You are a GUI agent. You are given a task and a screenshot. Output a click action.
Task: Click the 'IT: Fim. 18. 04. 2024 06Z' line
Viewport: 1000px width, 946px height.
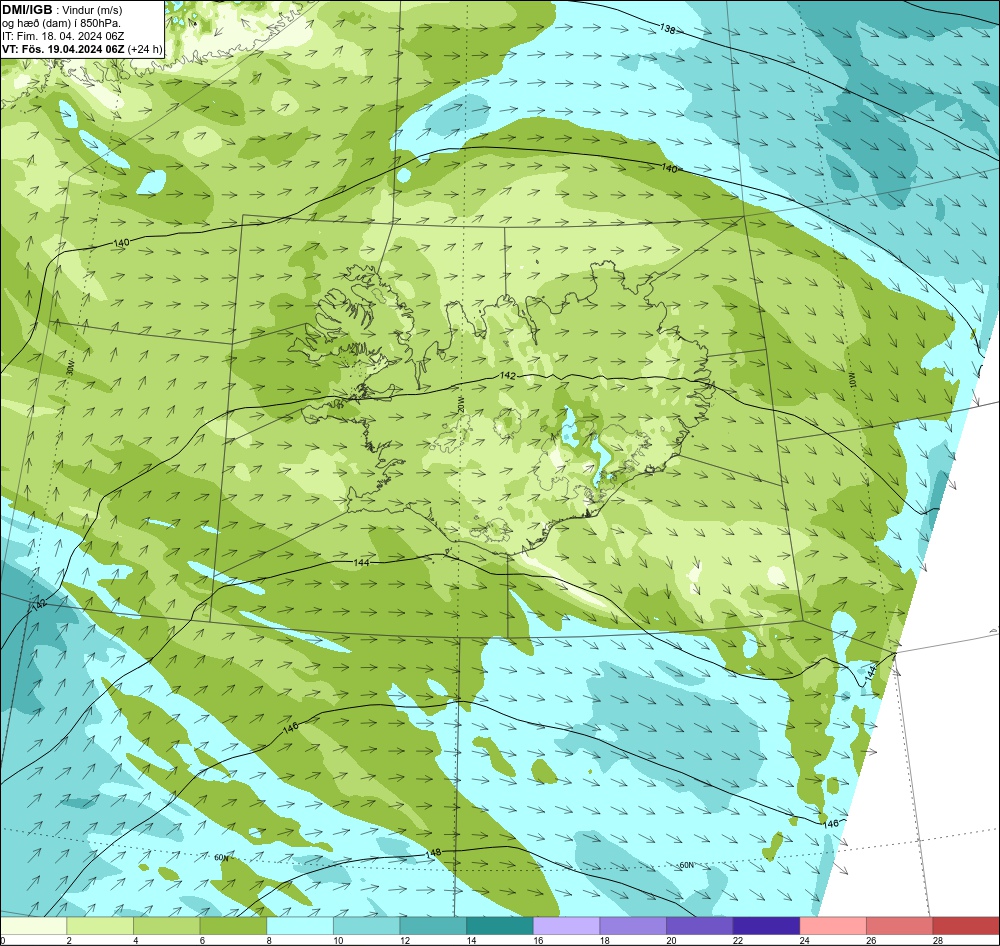click(x=63, y=36)
